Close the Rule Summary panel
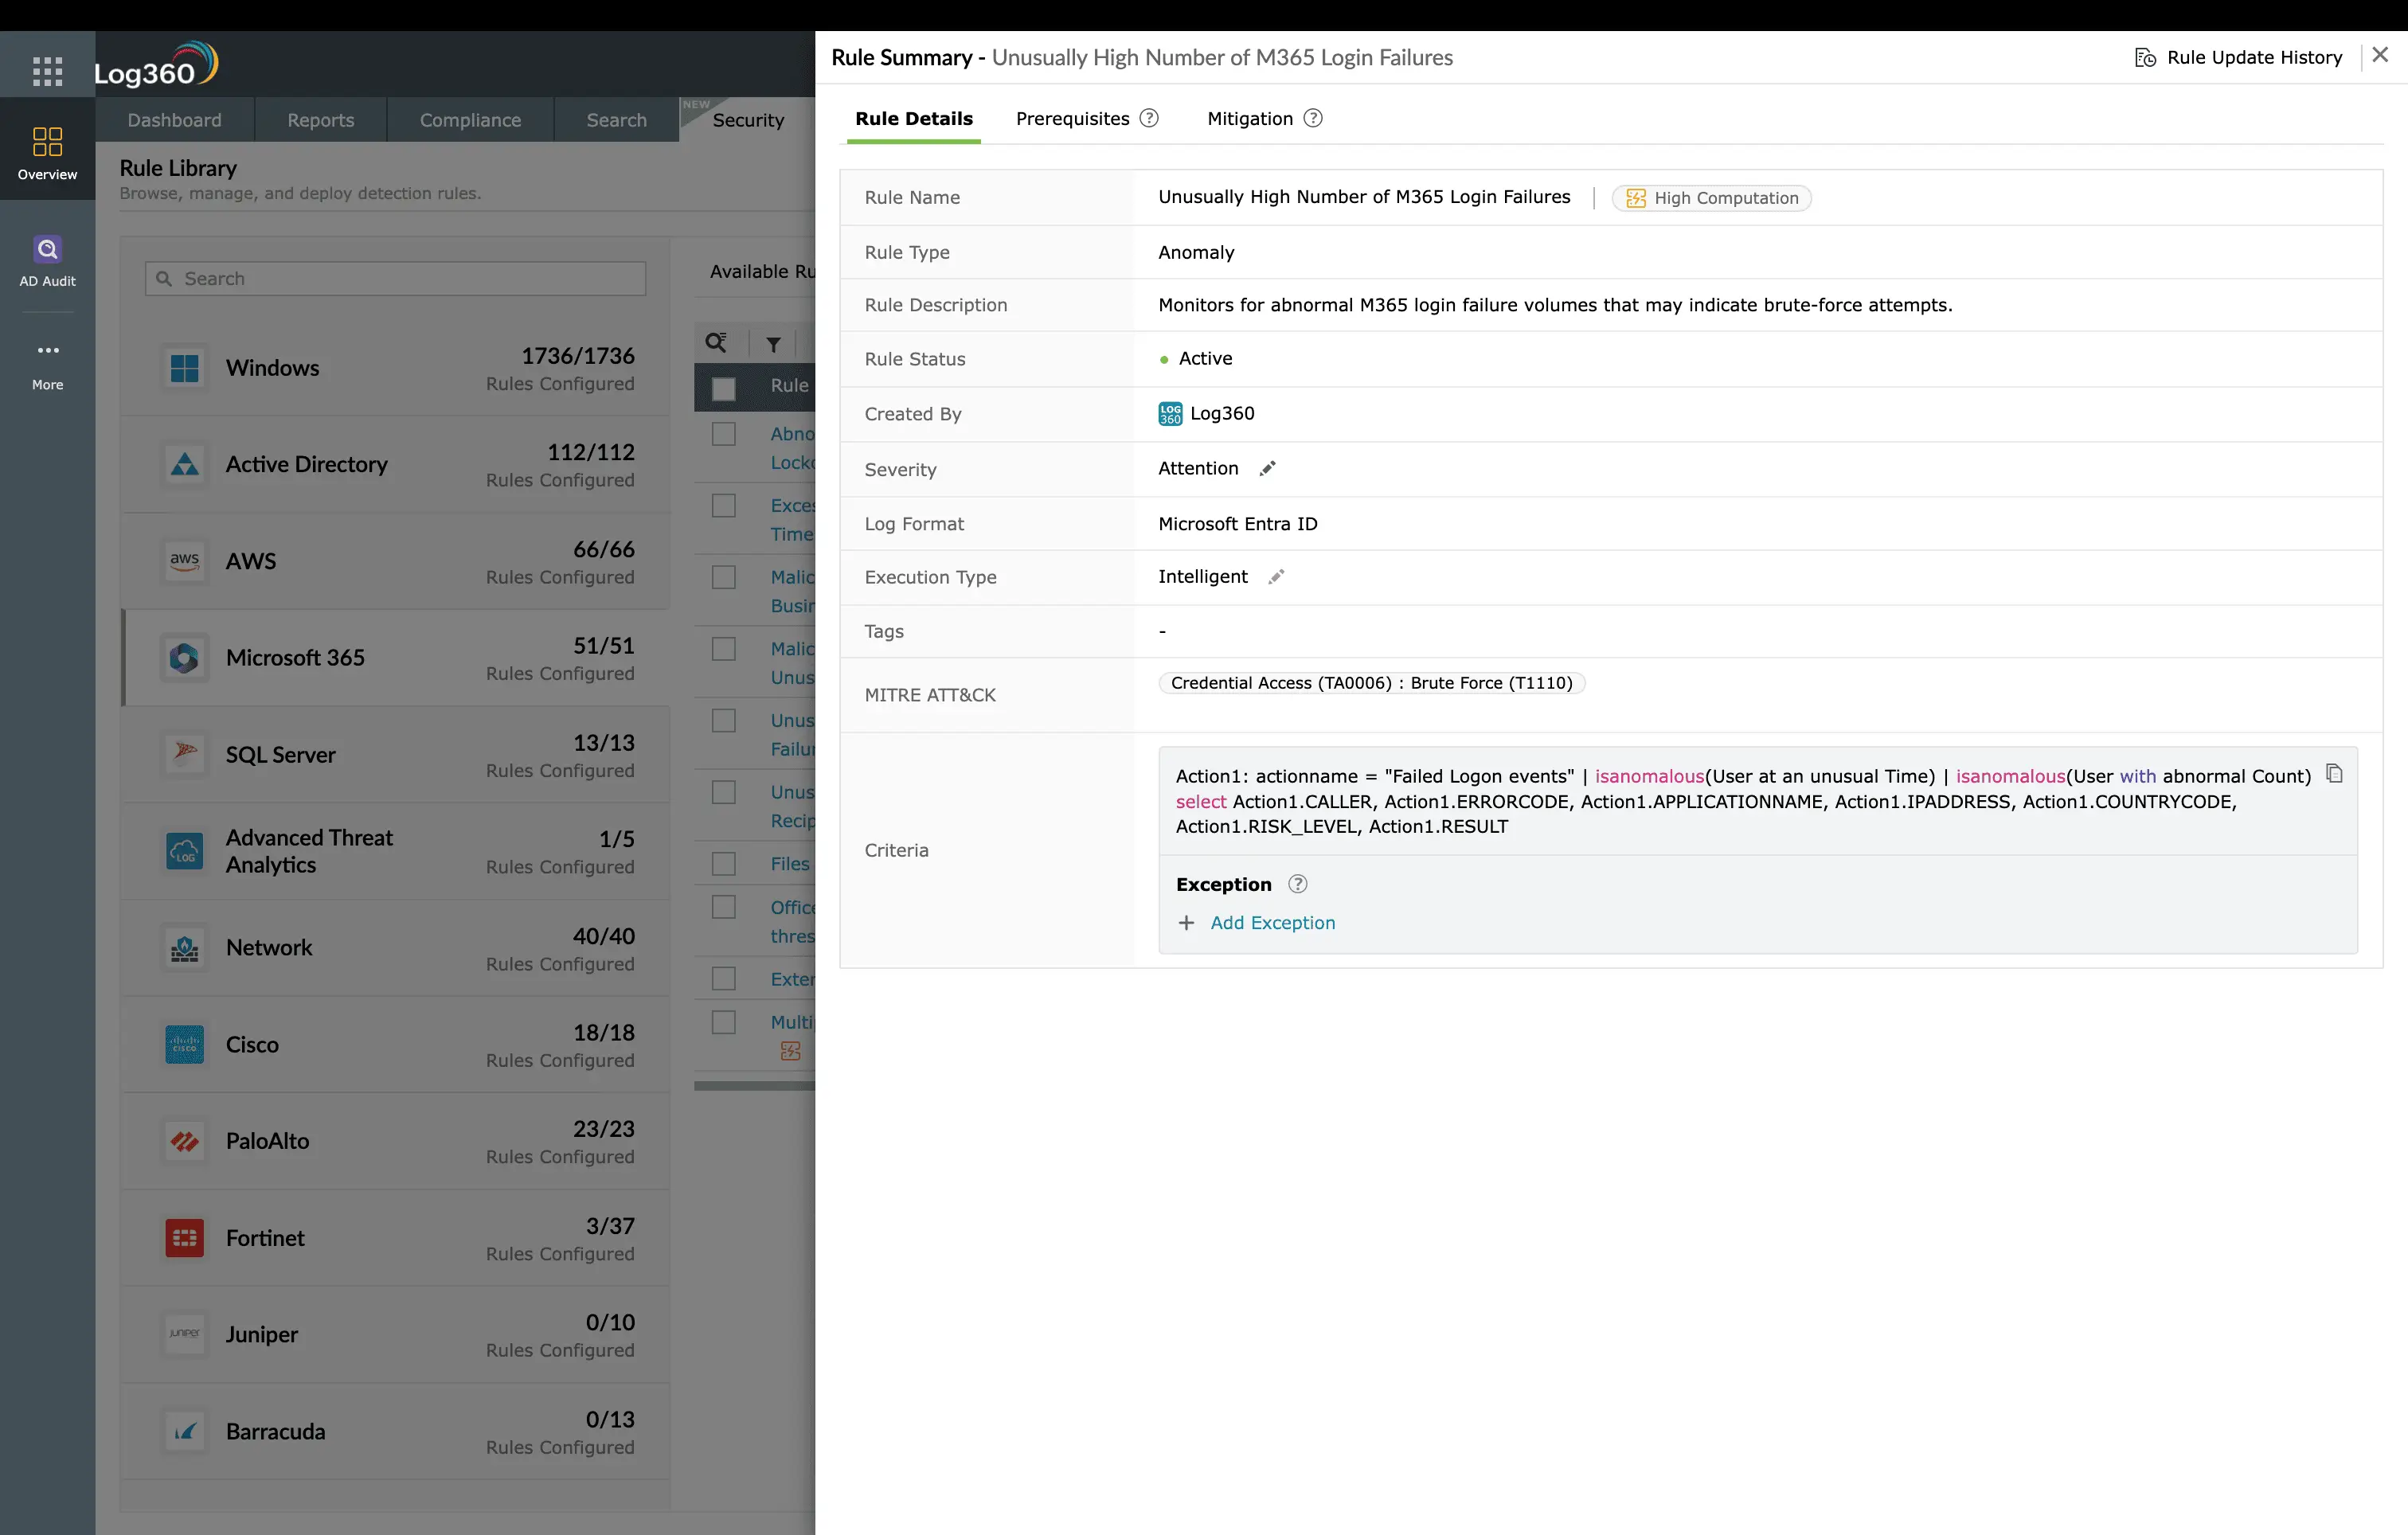 tap(2380, 55)
